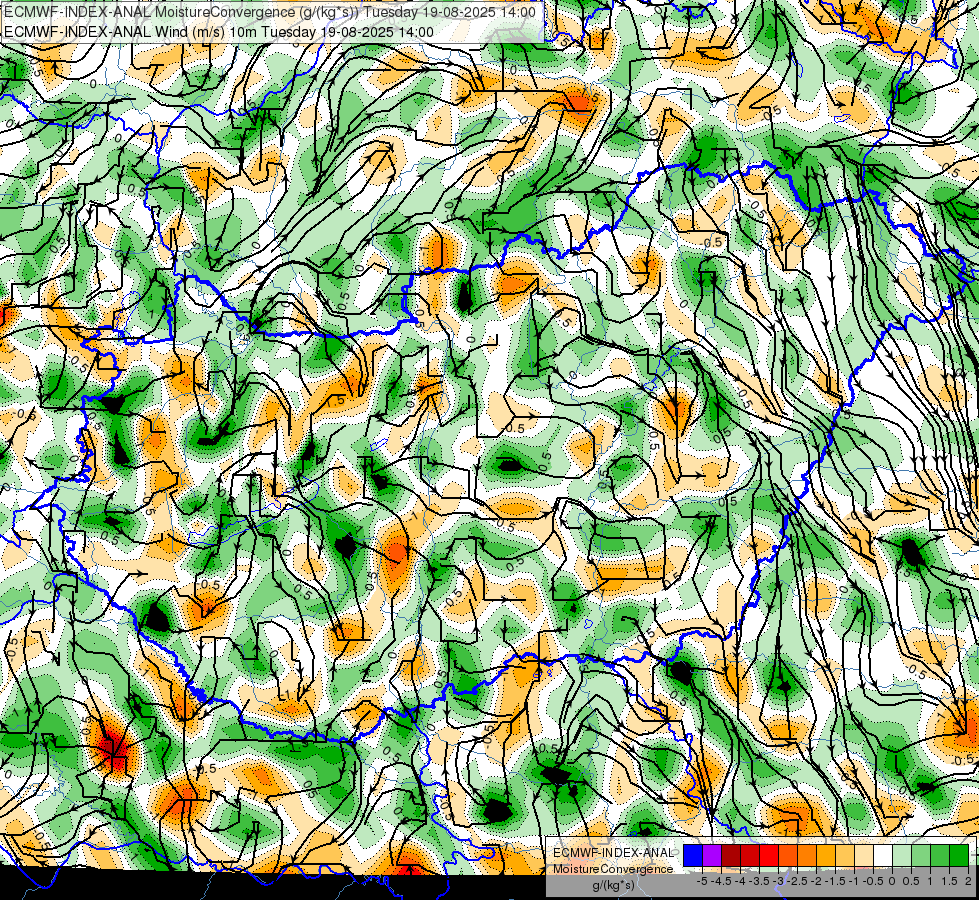Pick the amber swatch between -2 and -1.5

click(x=826, y=856)
